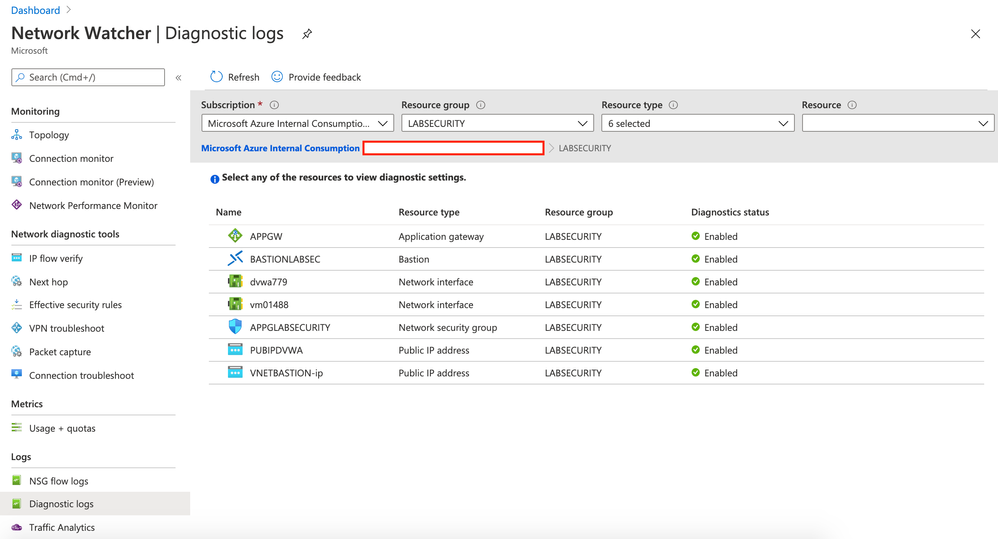Click the APPGW application gateway icon
Image resolution: width=998 pixels, height=539 pixels.
[235, 235]
